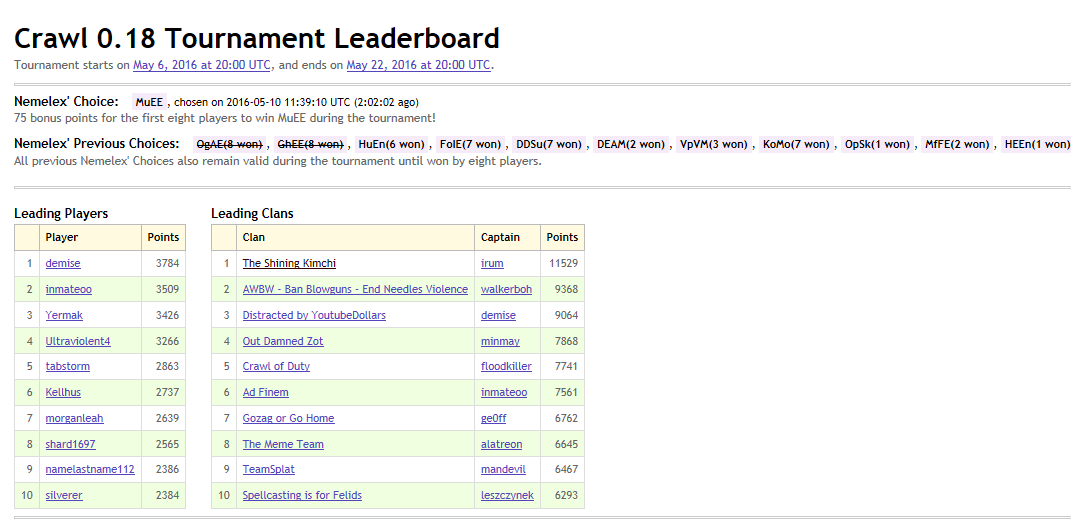The height and width of the screenshot is (523, 1071).
Task: Open tabstorm's player profile
Action: tap(67, 367)
